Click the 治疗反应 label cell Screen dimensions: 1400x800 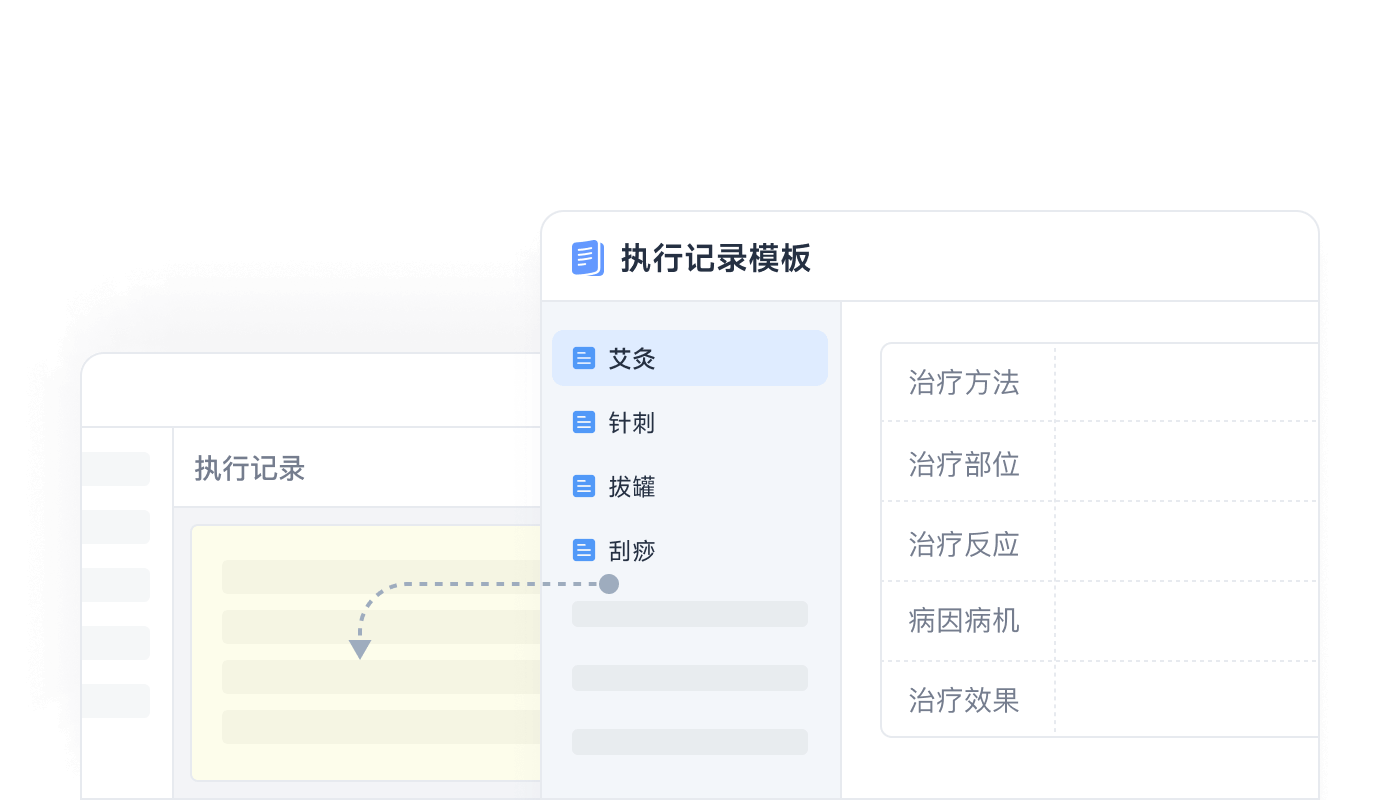(x=968, y=542)
